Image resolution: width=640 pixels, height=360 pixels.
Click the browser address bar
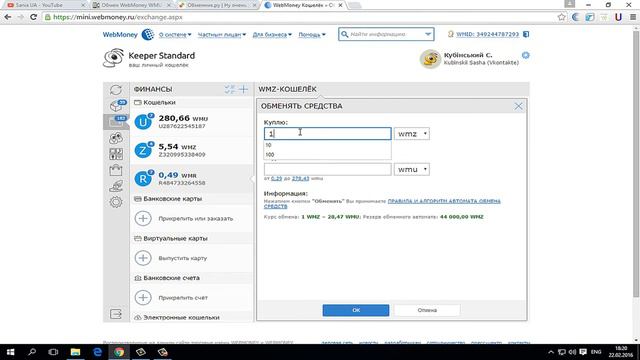point(299,17)
